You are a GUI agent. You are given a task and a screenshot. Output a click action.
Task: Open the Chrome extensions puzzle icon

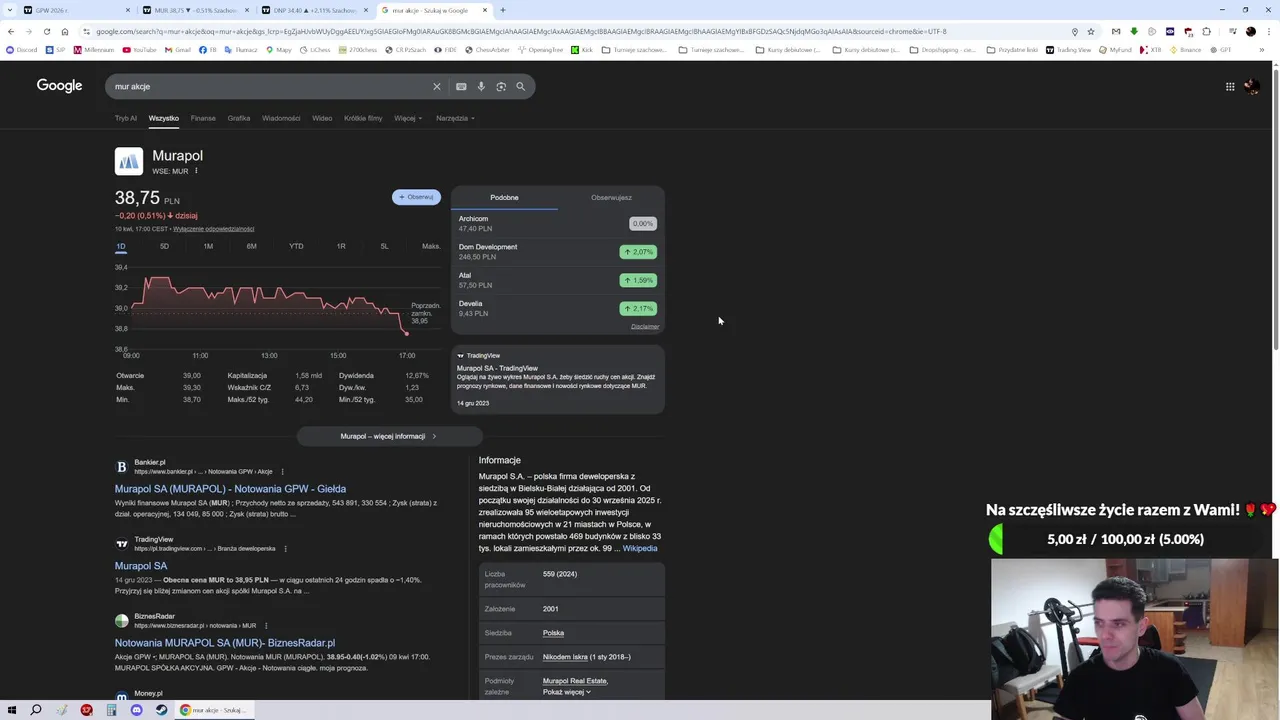click(1206, 31)
